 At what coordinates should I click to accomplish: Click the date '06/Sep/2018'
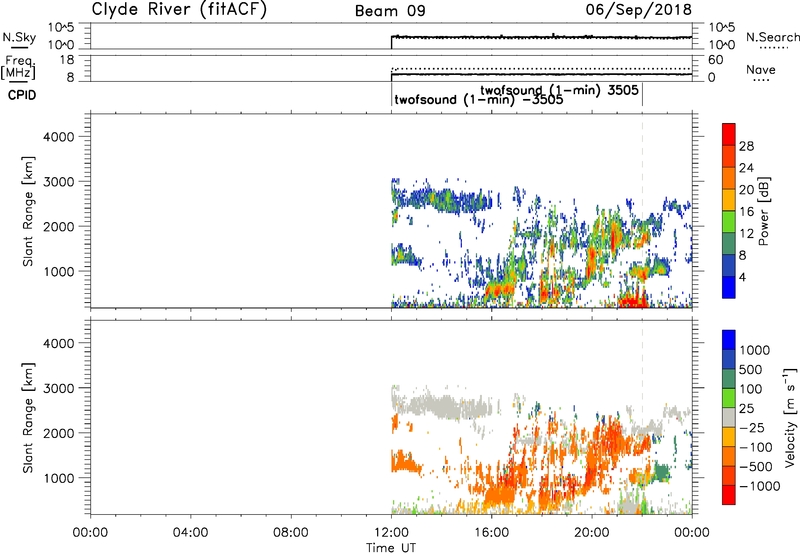point(638,10)
